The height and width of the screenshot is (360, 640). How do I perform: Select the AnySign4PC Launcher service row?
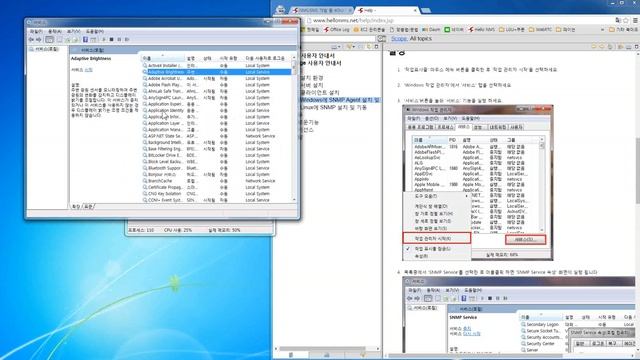click(x=217, y=98)
